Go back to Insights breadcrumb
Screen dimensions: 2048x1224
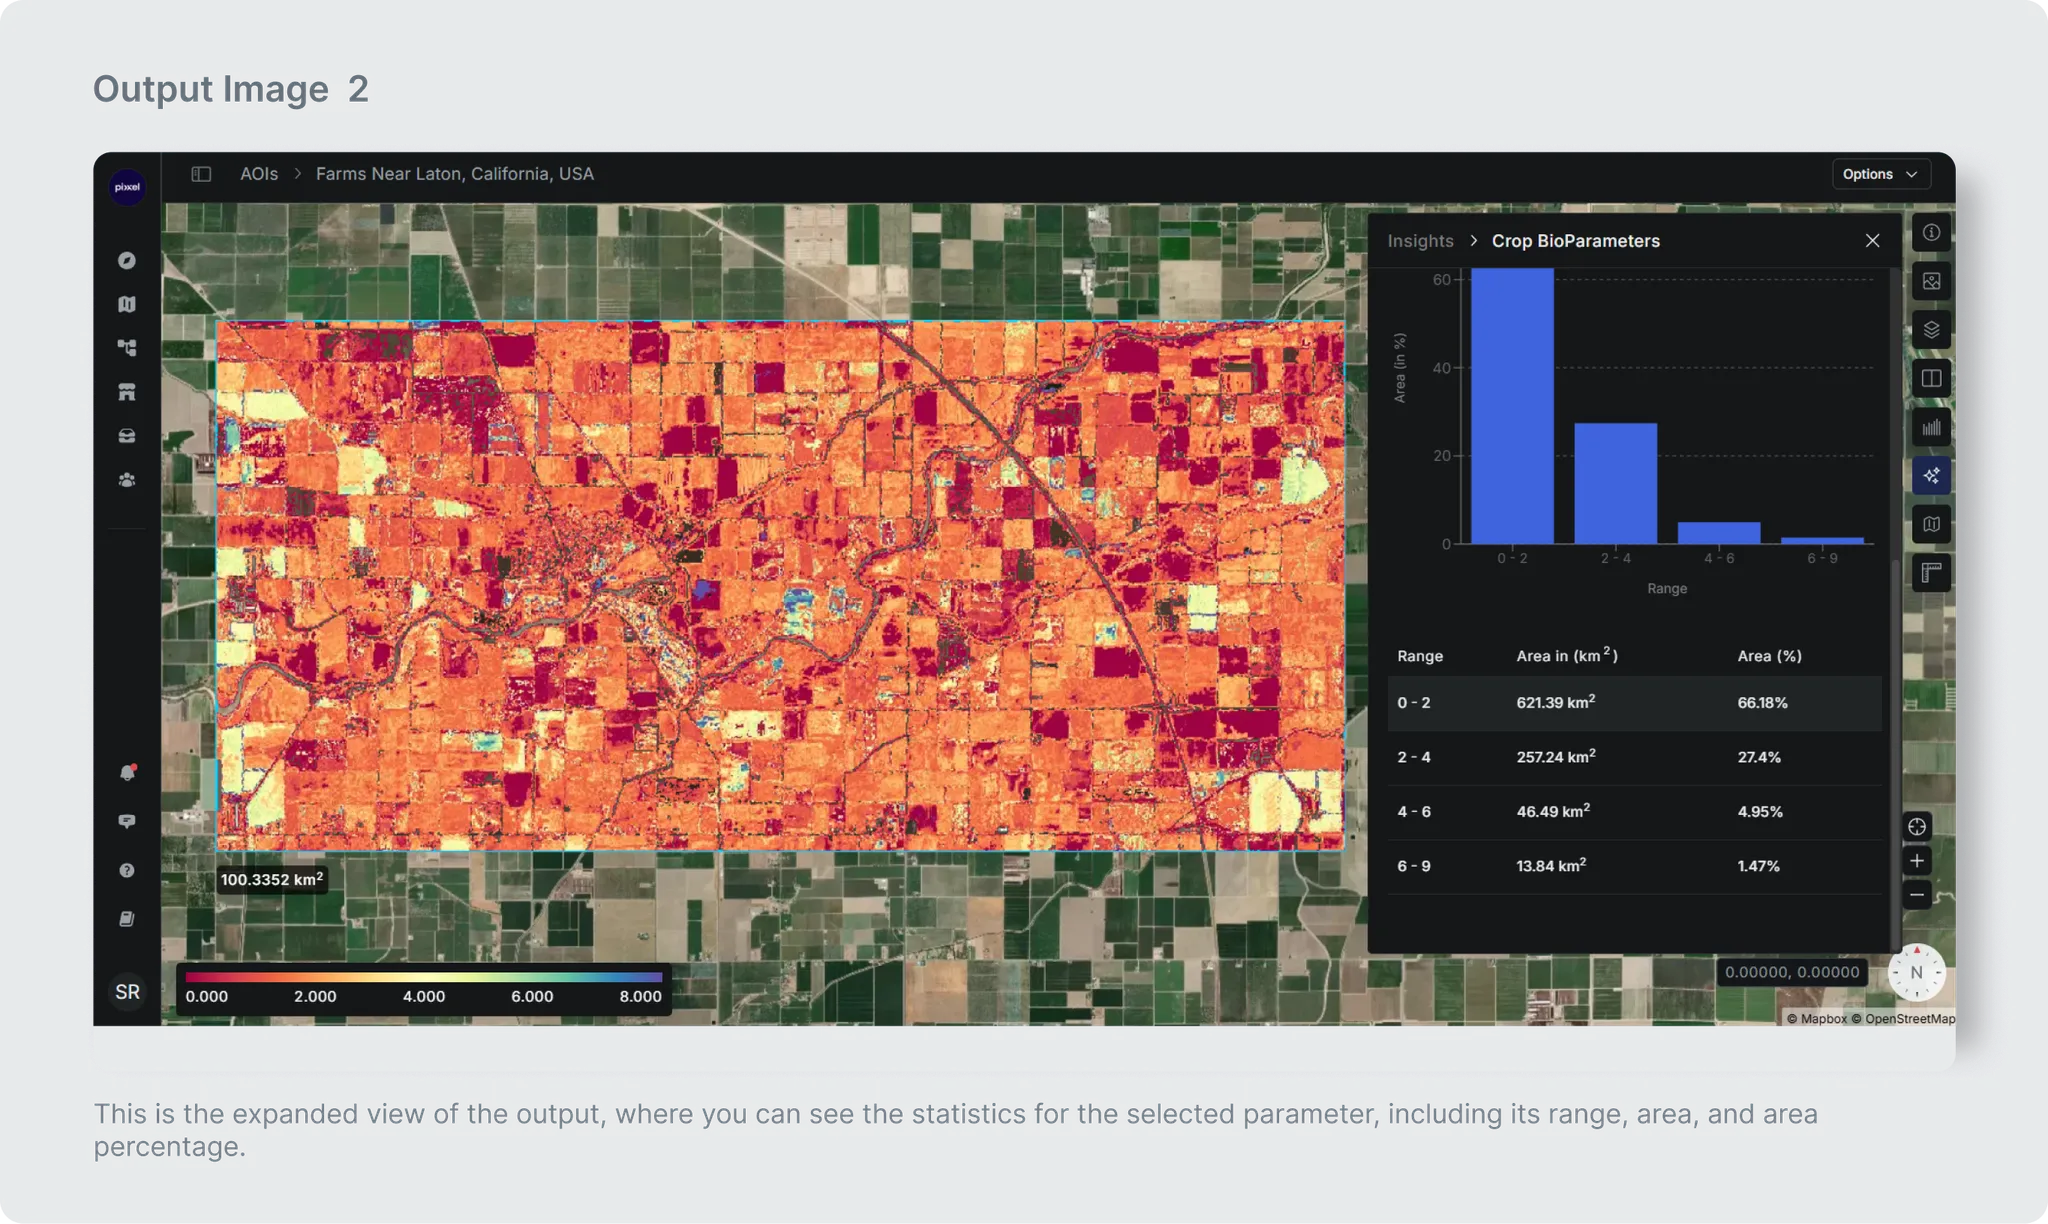point(1420,241)
